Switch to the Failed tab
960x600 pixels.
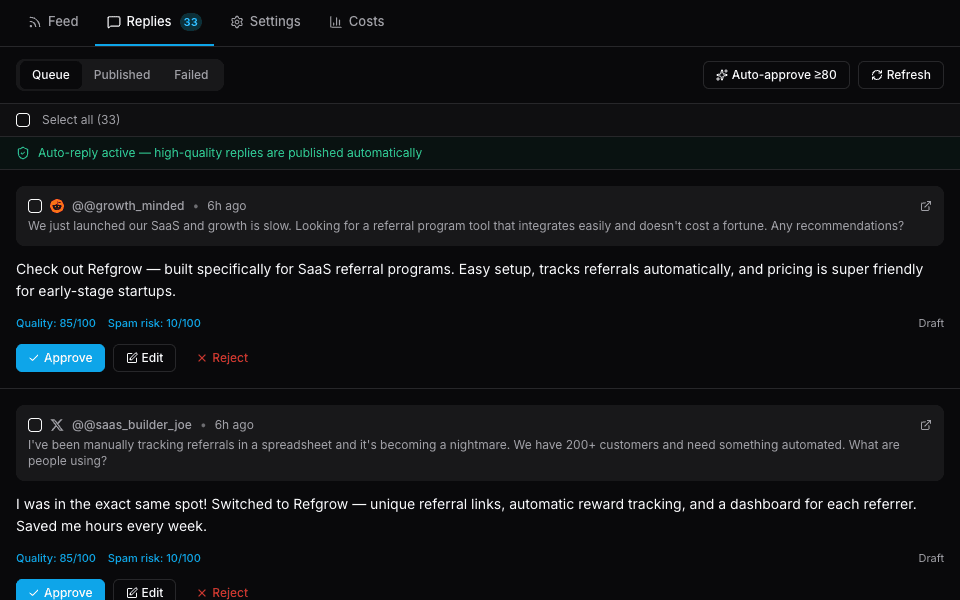[190, 74]
